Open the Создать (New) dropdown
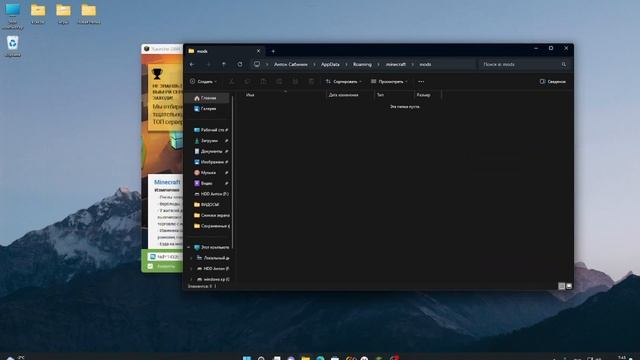The width and height of the screenshot is (640, 360). coord(203,82)
